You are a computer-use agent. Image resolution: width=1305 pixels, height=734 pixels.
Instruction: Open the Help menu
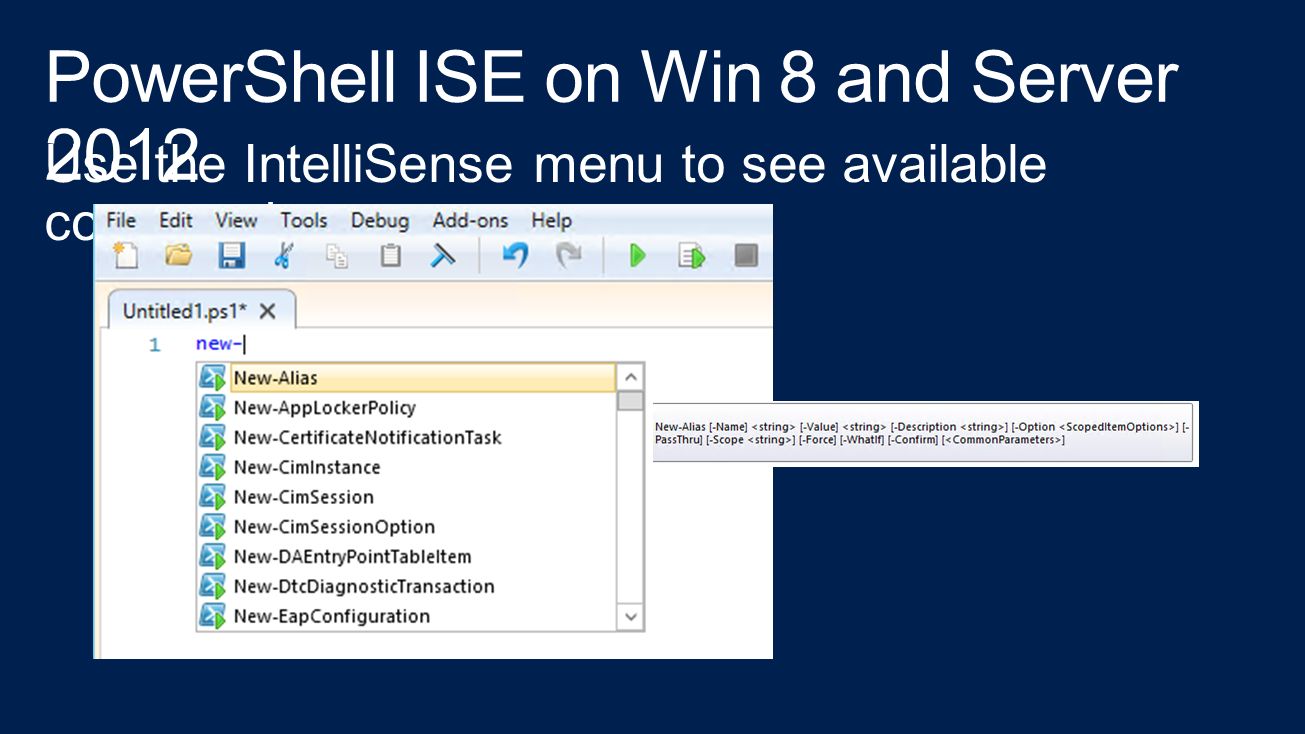[x=551, y=220]
